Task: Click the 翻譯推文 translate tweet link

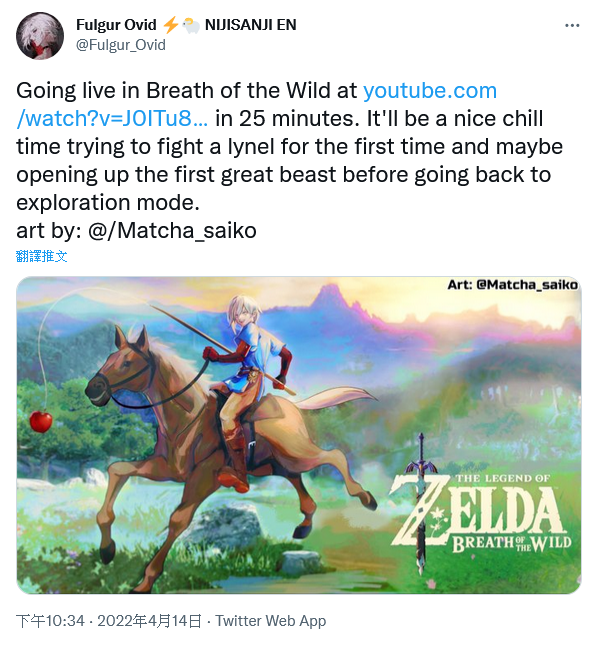Action: coord(41,256)
